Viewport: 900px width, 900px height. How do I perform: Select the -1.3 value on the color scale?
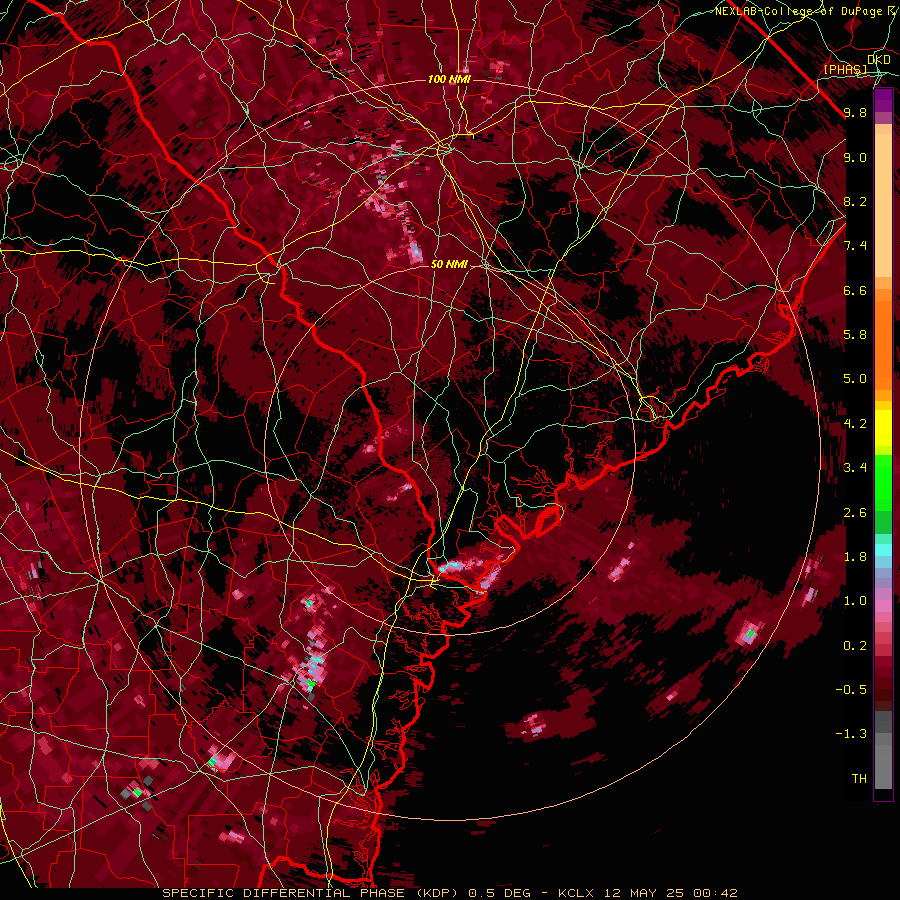click(851, 734)
